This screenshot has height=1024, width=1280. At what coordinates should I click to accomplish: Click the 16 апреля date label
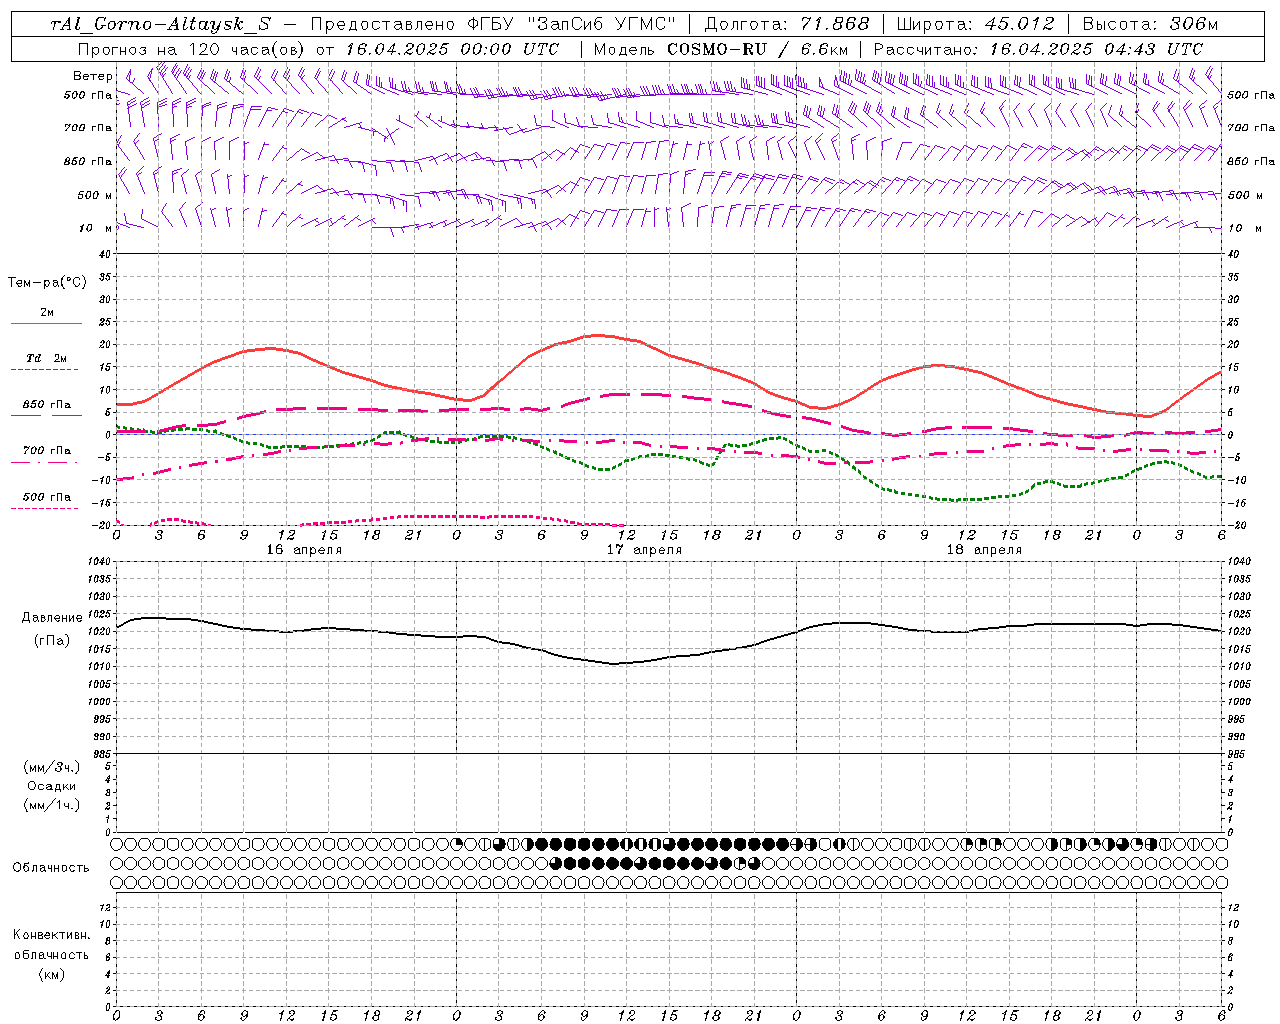coord(304,550)
